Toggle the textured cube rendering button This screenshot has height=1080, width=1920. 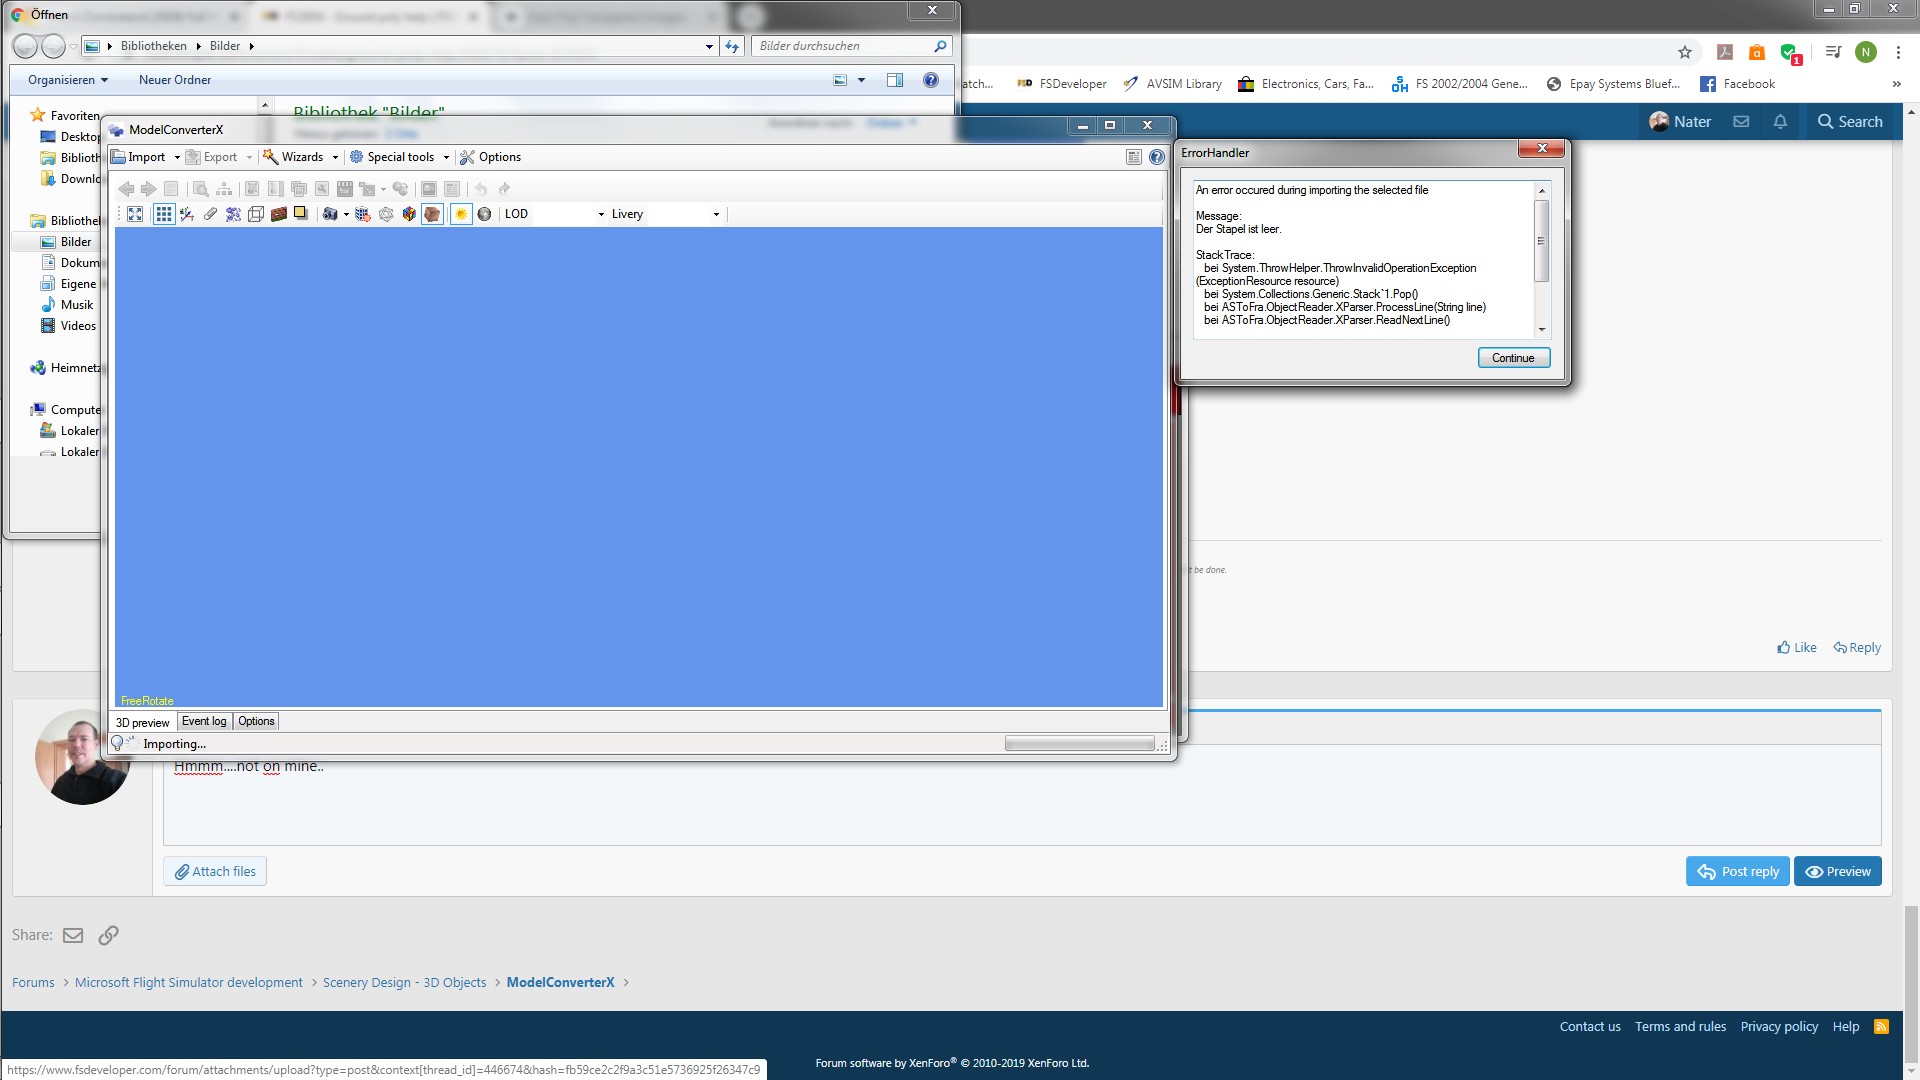[432, 214]
